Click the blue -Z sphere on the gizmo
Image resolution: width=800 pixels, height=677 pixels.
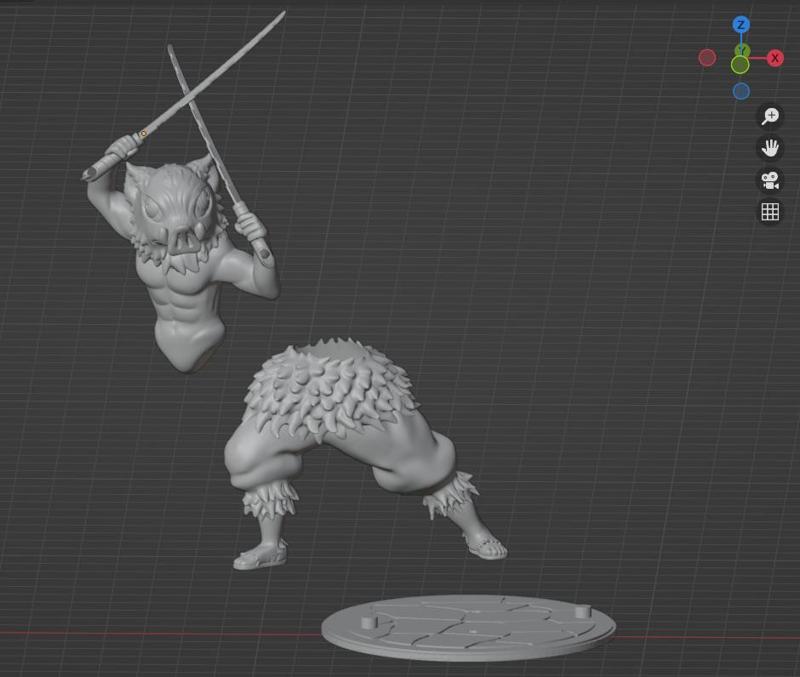(739, 88)
